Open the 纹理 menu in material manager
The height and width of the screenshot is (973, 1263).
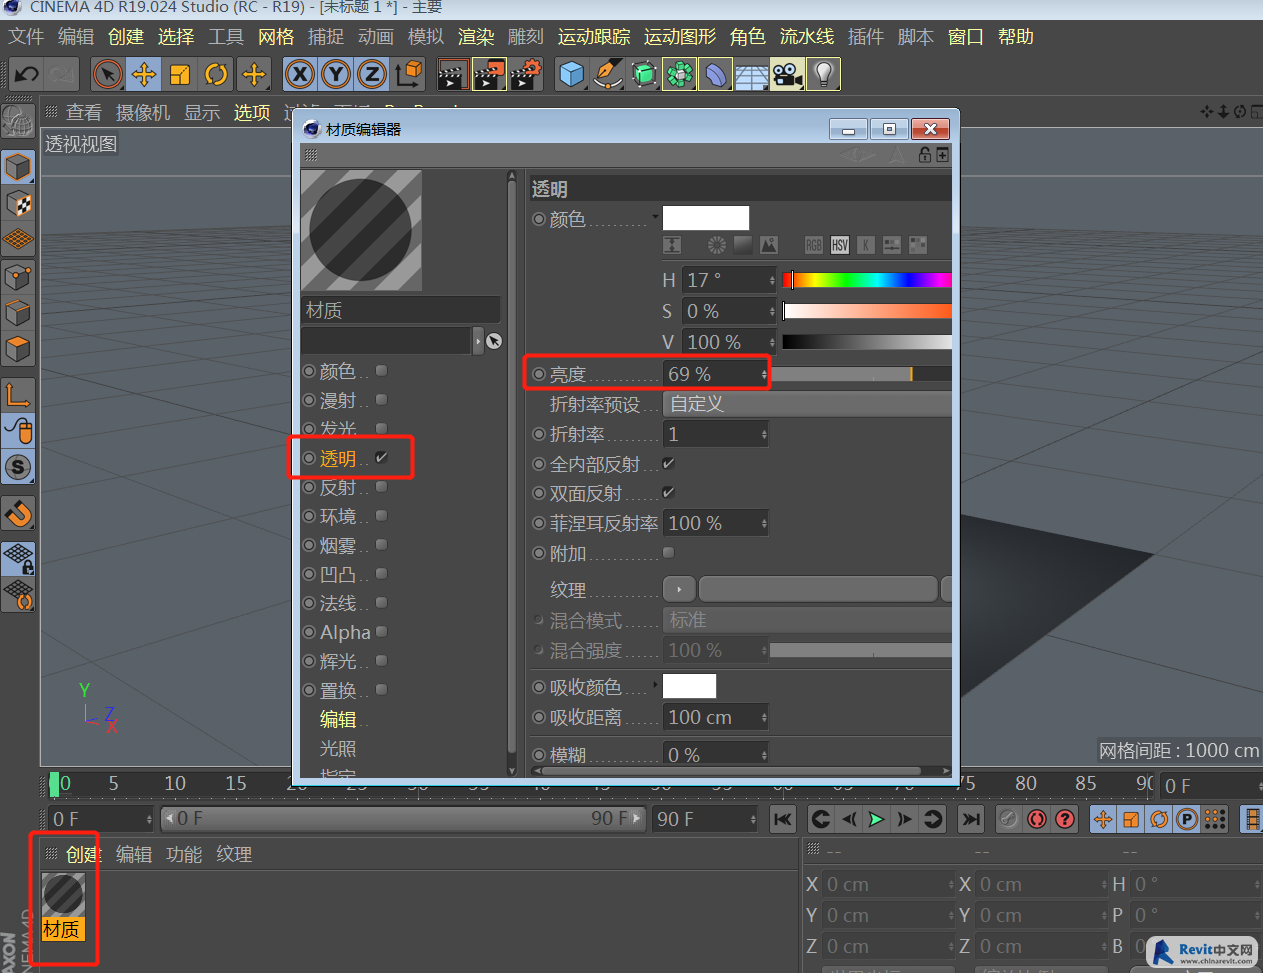234,855
